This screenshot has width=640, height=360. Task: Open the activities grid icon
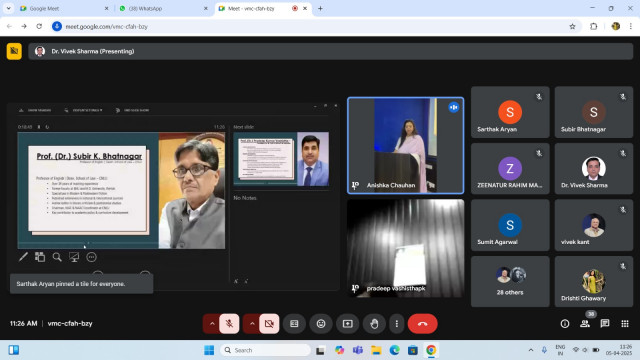(x=625, y=324)
